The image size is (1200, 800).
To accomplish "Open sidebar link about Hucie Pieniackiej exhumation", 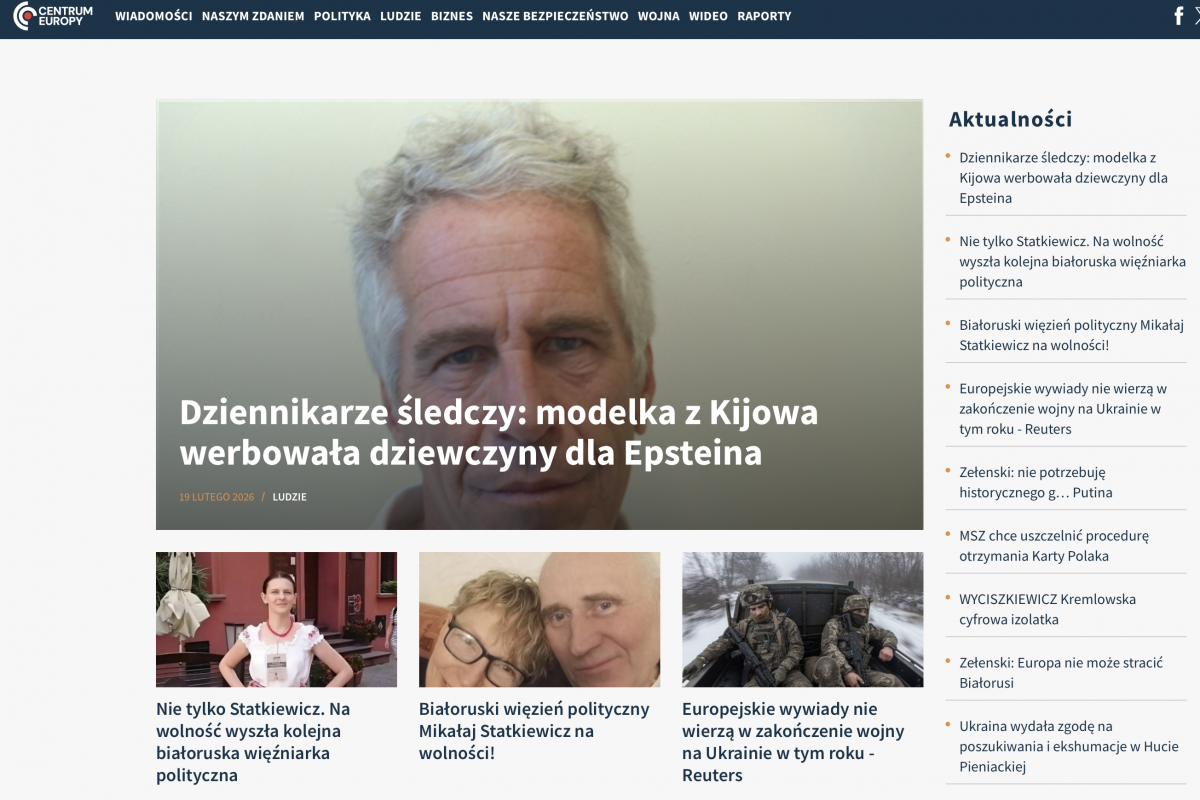I will 1054,746.
